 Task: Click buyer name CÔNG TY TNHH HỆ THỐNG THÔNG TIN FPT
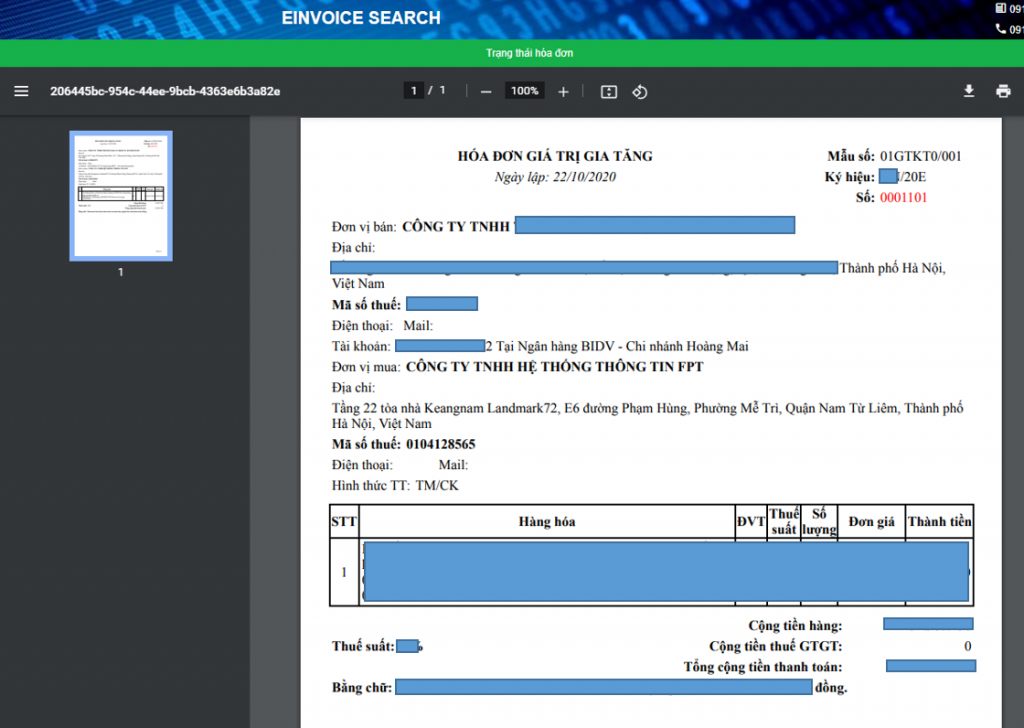pyautogui.click(x=554, y=367)
